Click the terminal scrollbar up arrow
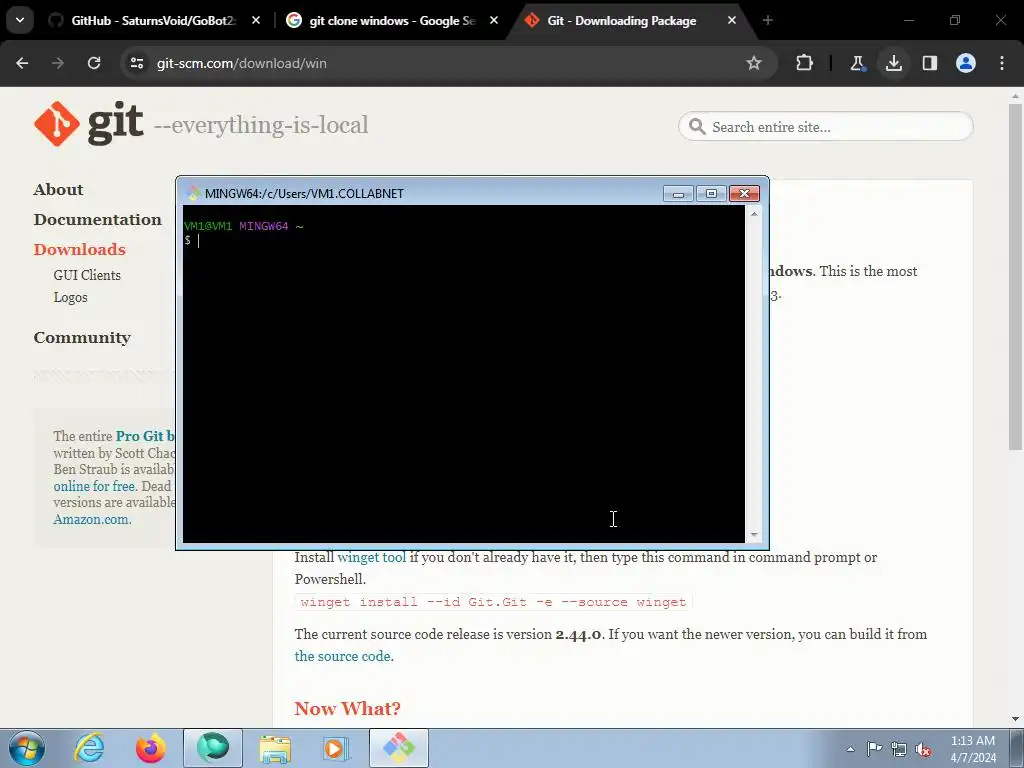This screenshot has width=1024, height=768. tap(754, 214)
